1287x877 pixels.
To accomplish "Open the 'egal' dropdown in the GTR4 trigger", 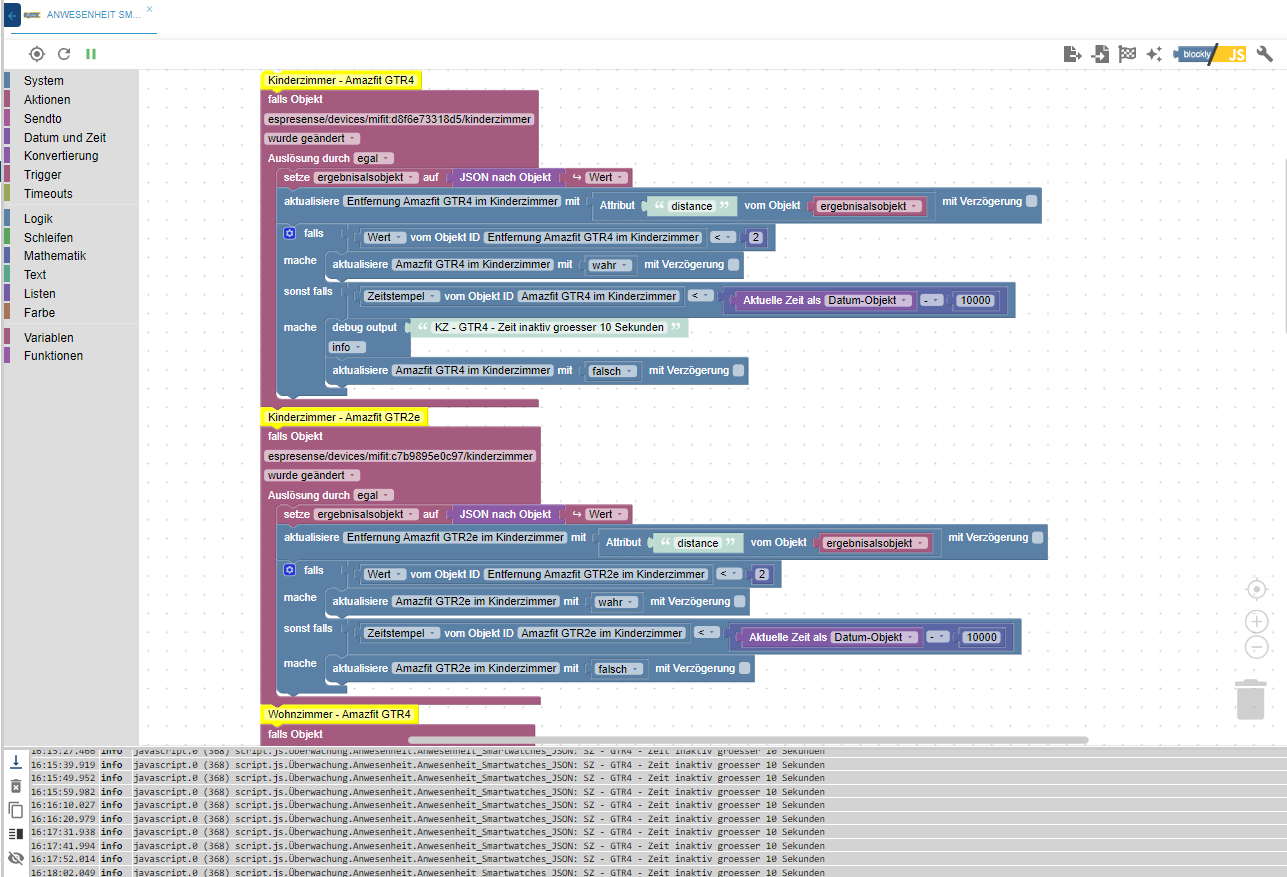I will 374,158.
